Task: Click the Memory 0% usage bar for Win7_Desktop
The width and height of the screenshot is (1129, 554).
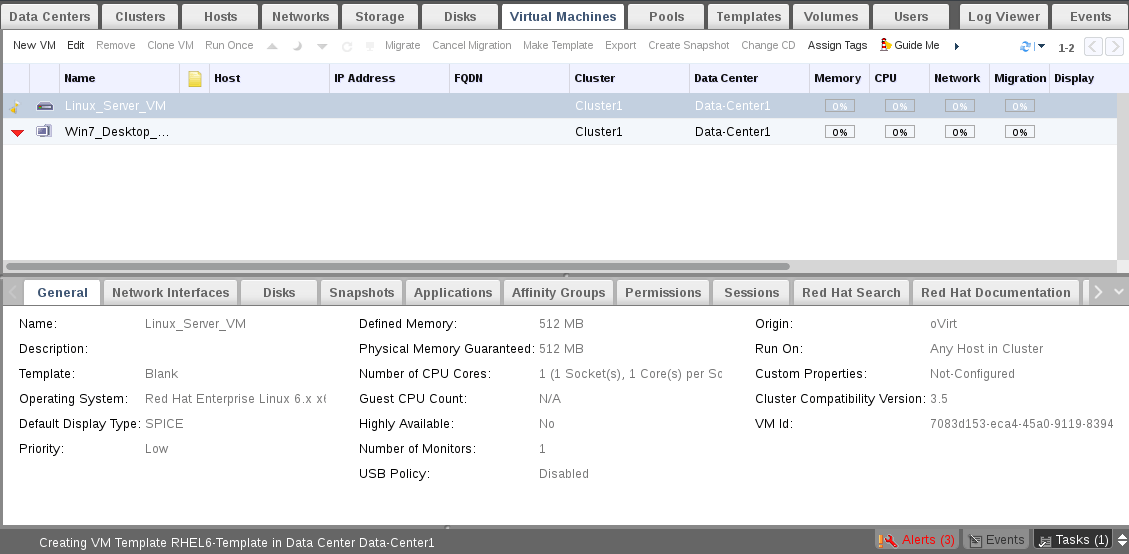Action: (839, 132)
